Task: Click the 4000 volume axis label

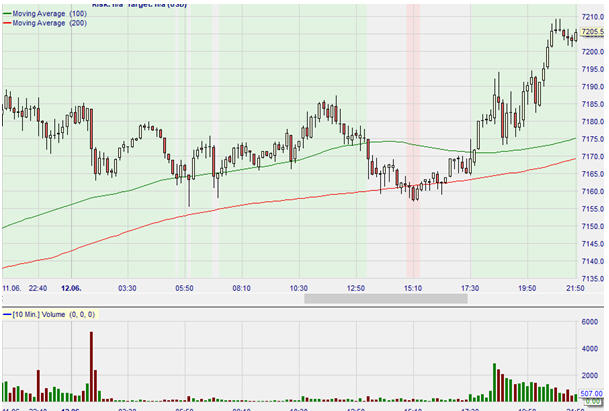Action: (590, 348)
